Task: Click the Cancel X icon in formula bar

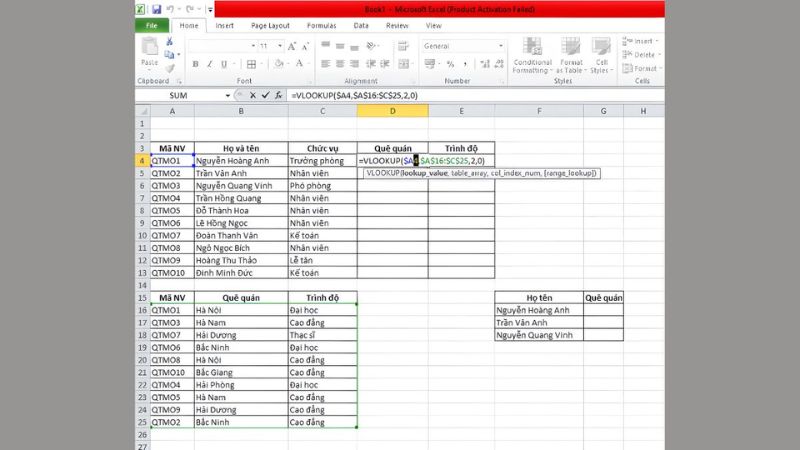Action: point(253,95)
